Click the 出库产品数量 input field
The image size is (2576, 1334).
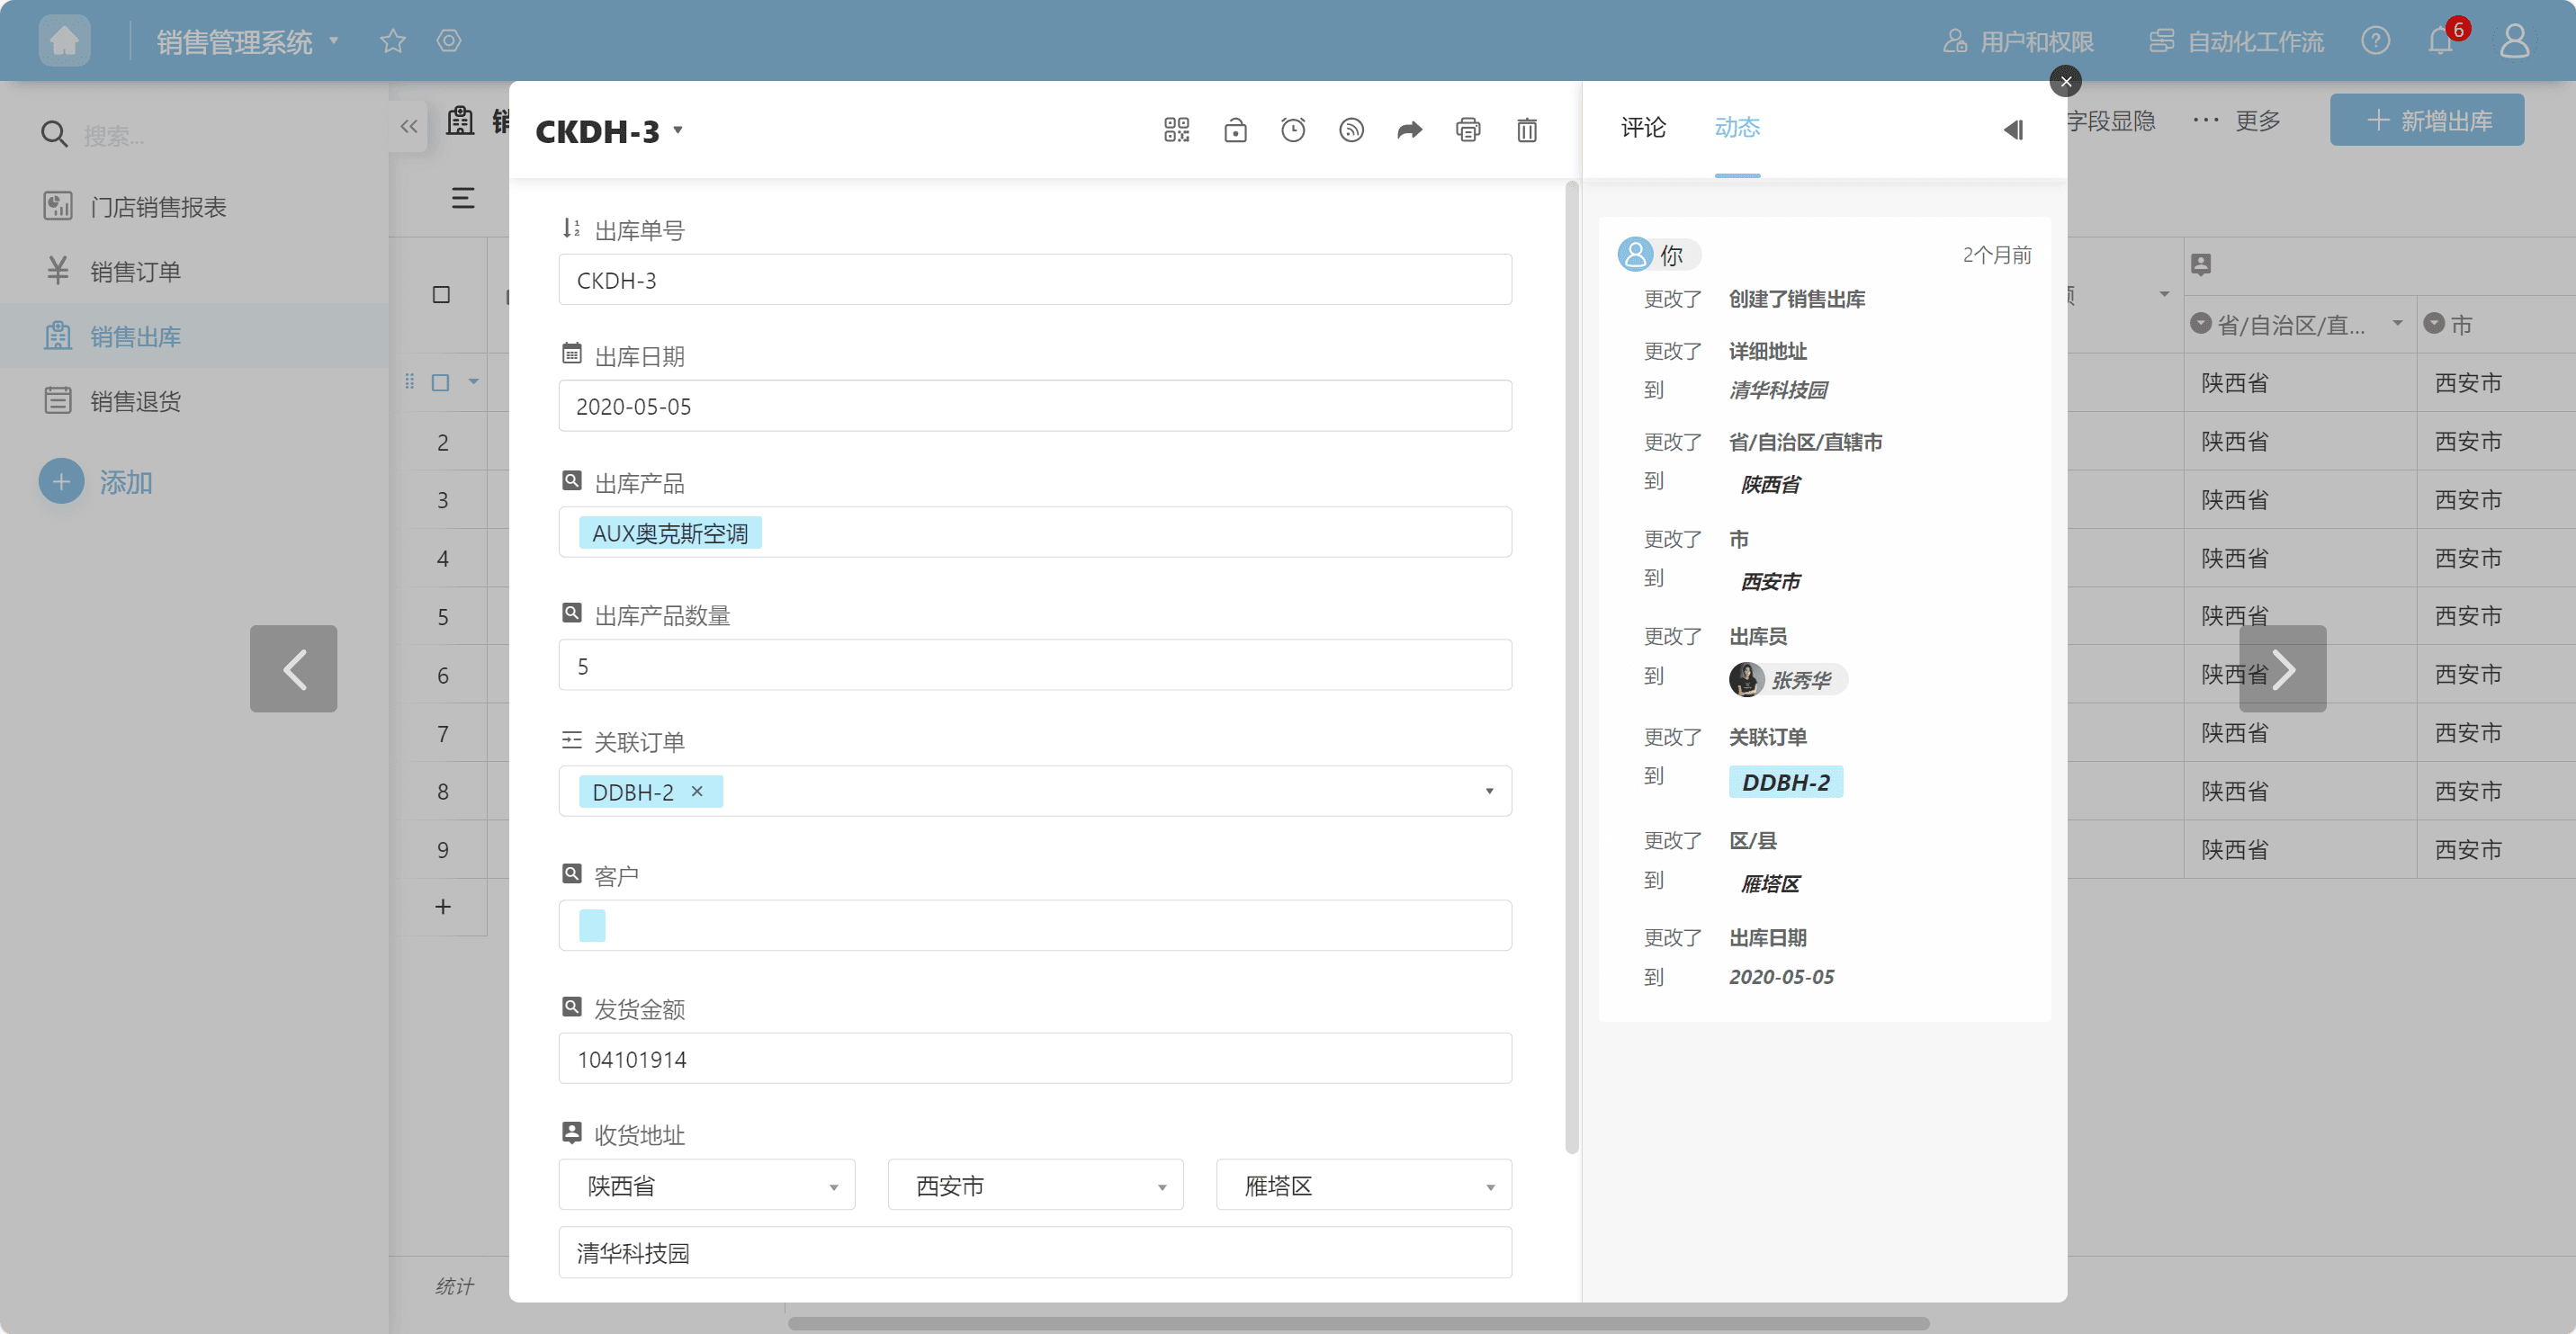click(x=1035, y=665)
